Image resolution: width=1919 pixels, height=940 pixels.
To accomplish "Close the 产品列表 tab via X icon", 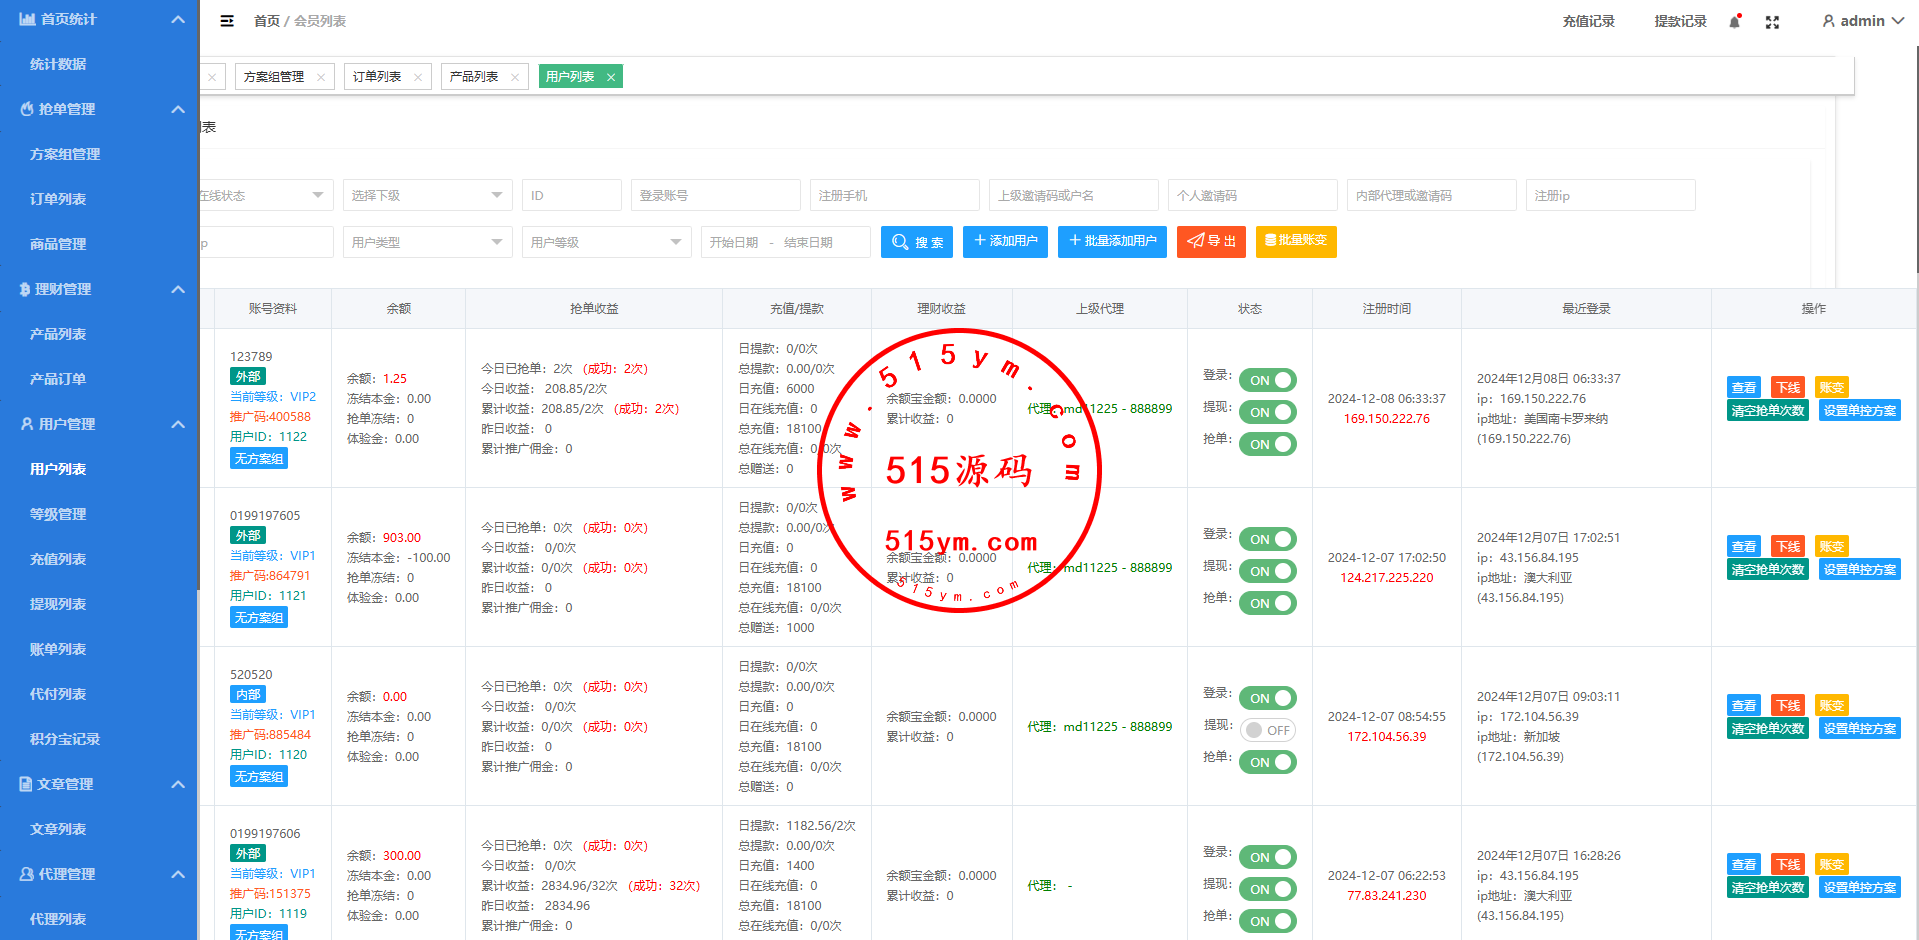I will pos(515,77).
